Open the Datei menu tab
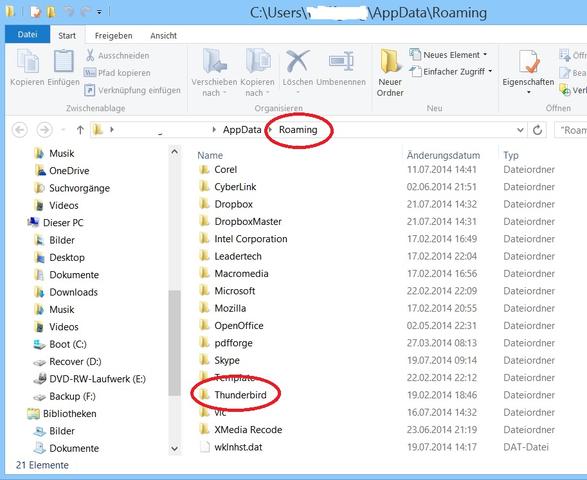Screen dimensions: 587x480 (27, 34)
